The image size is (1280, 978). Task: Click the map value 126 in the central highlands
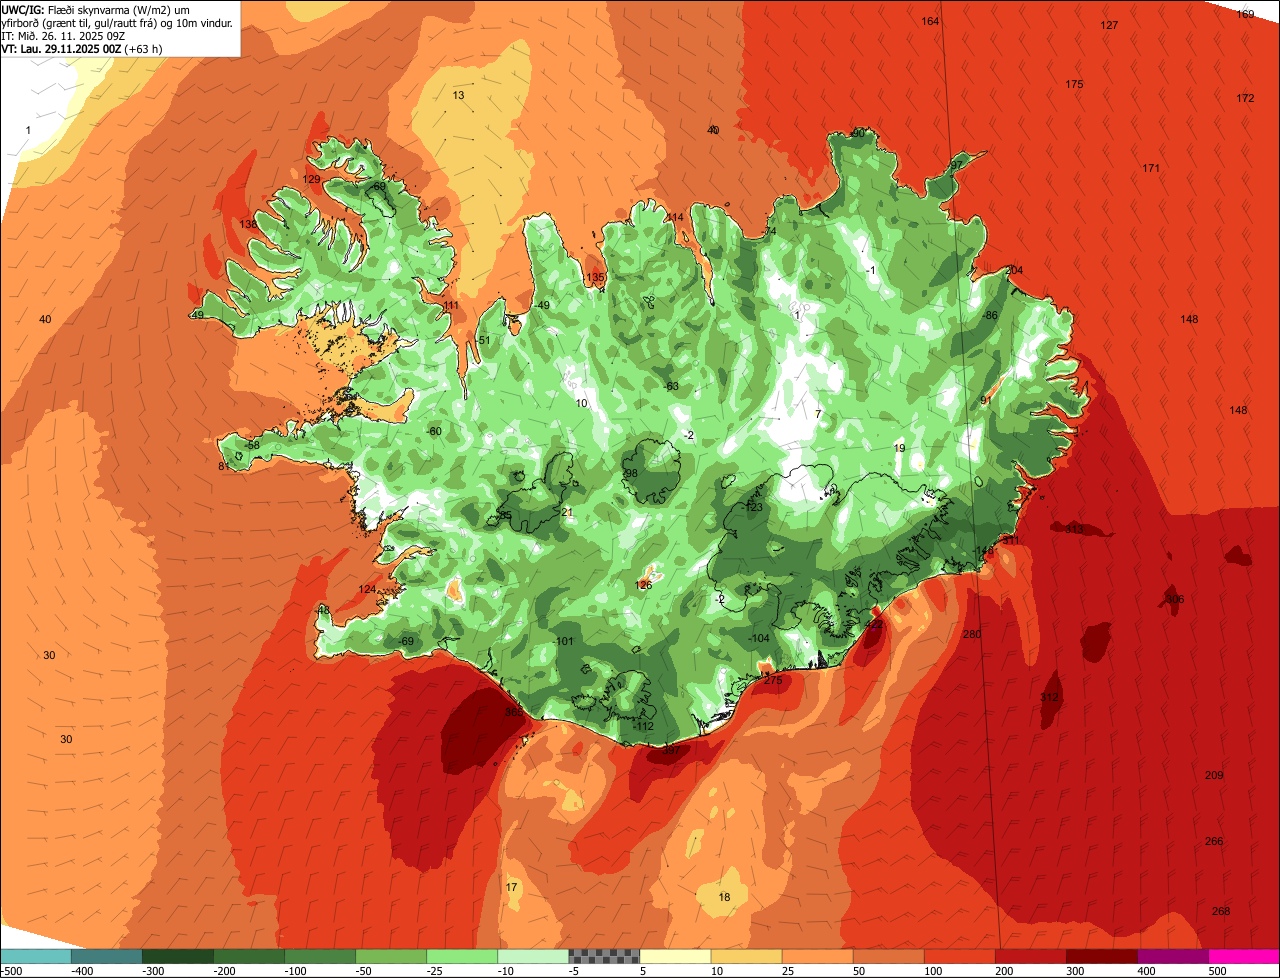(644, 585)
